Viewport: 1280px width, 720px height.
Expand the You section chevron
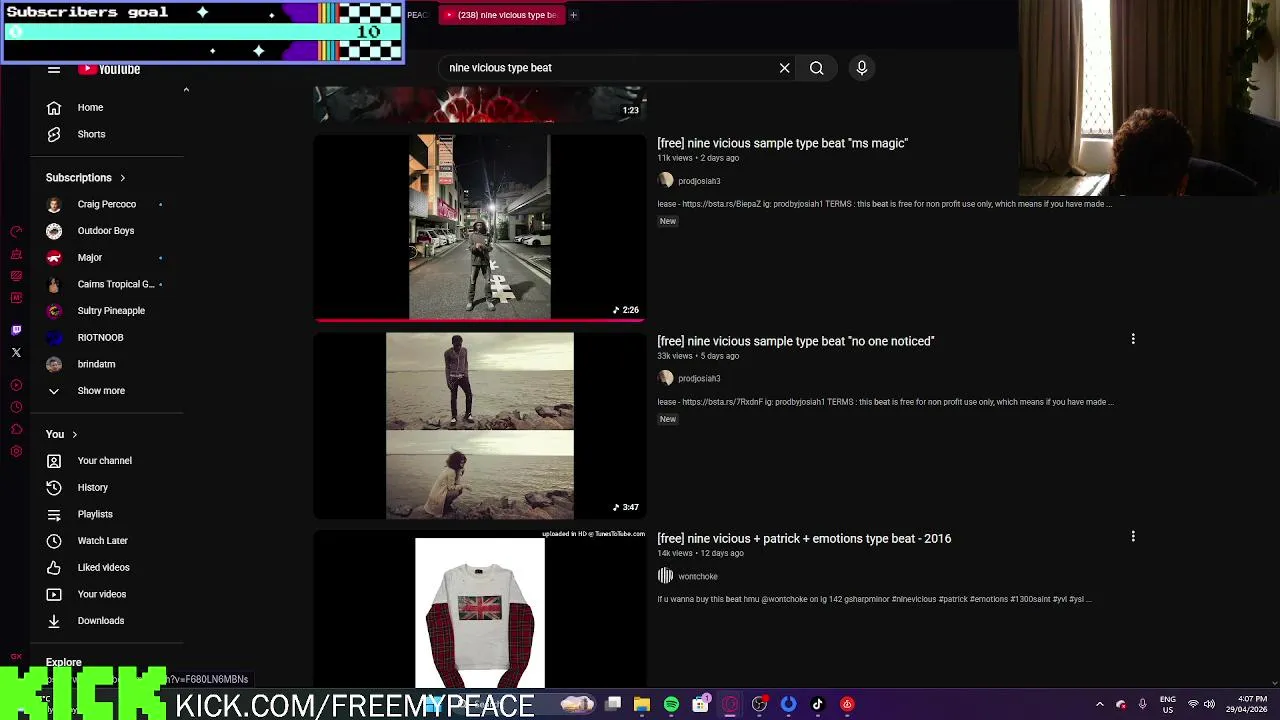pyautogui.click(x=74, y=435)
